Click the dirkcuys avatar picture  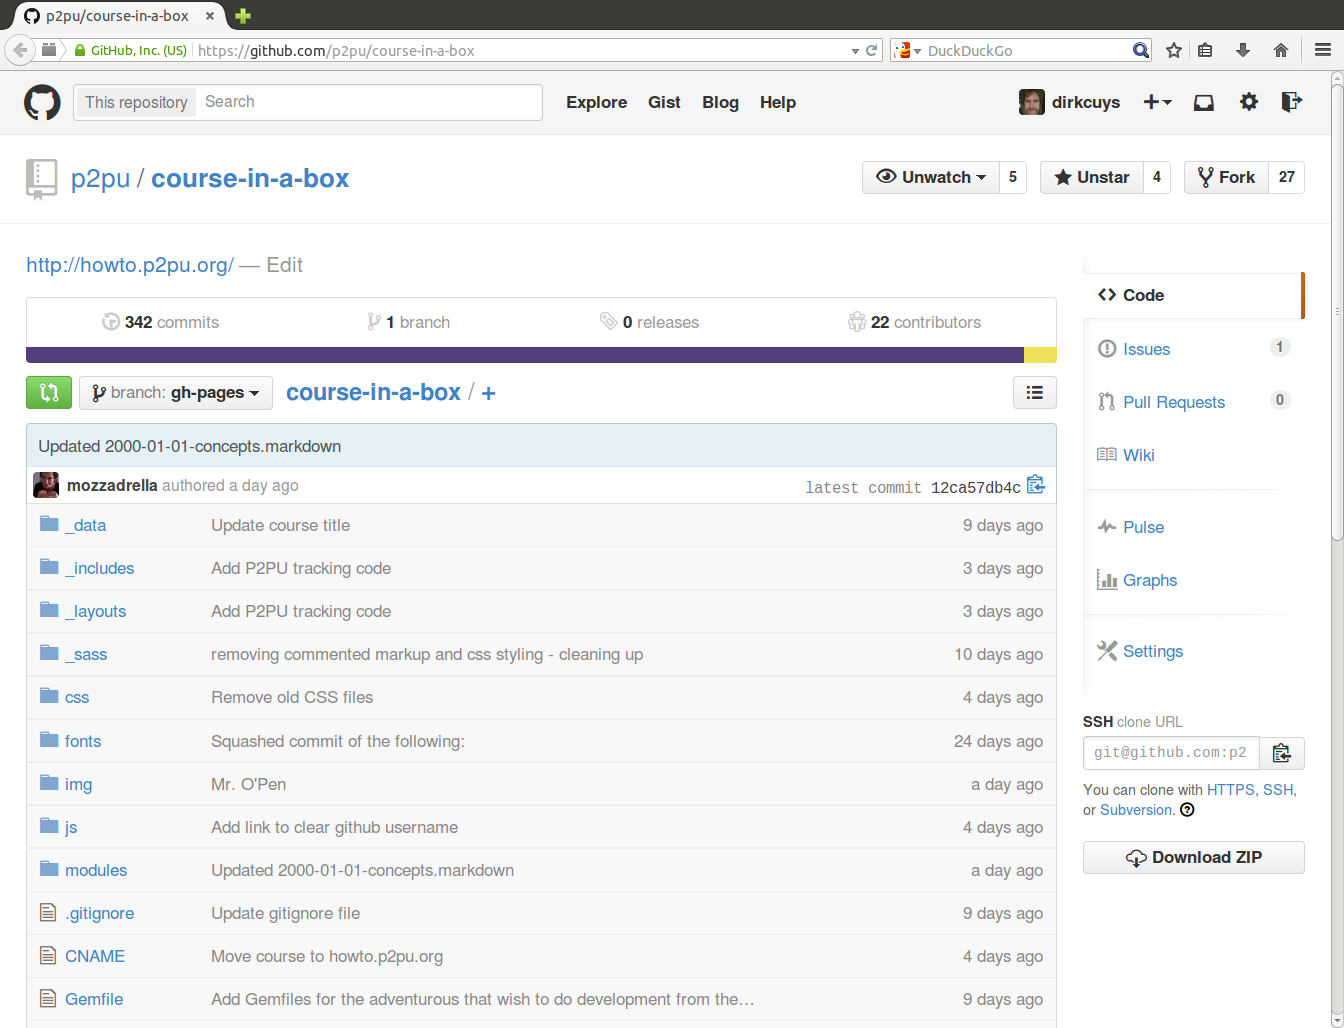coord(1031,102)
